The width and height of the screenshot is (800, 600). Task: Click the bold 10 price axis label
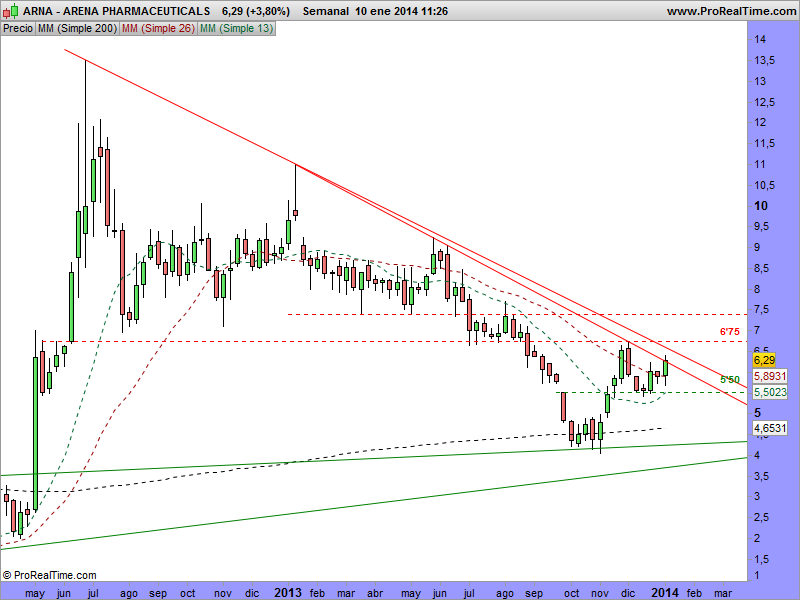click(x=761, y=206)
